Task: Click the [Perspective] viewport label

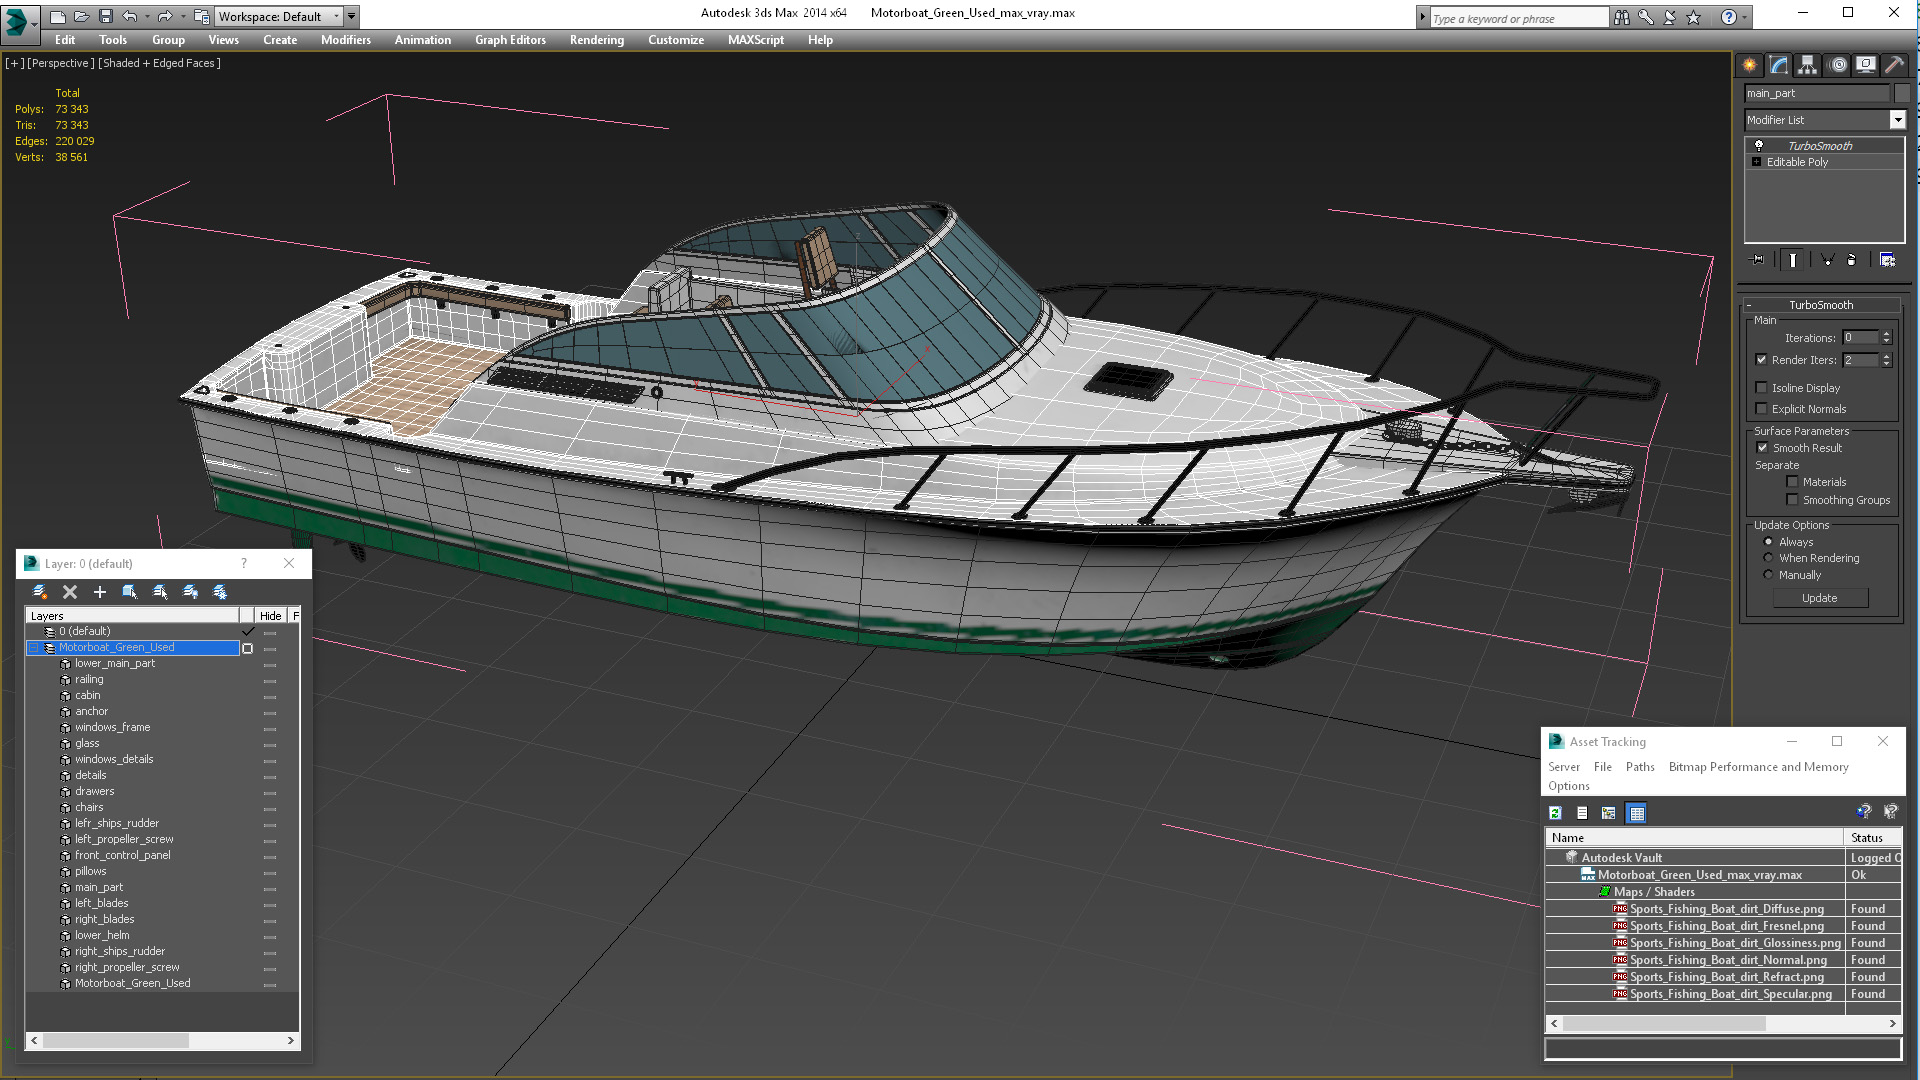Action: tap(61, 63)
